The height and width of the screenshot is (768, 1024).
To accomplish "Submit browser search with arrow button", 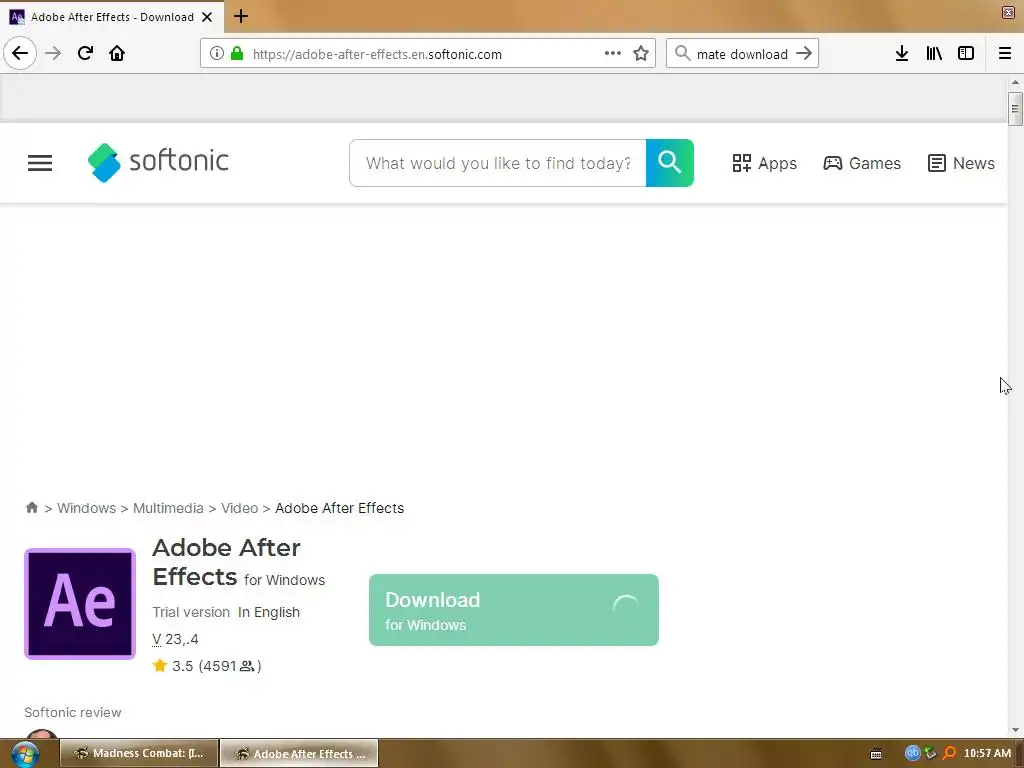I will pyautogui.click(x=804, y=54).
